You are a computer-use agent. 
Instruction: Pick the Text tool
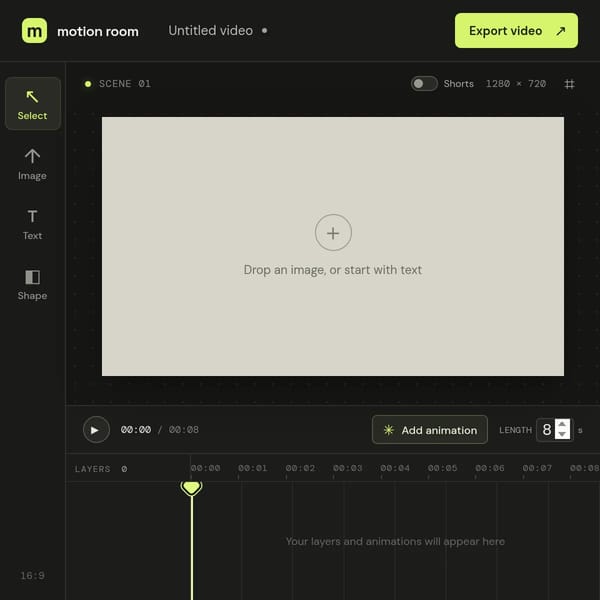pos(33,224)
